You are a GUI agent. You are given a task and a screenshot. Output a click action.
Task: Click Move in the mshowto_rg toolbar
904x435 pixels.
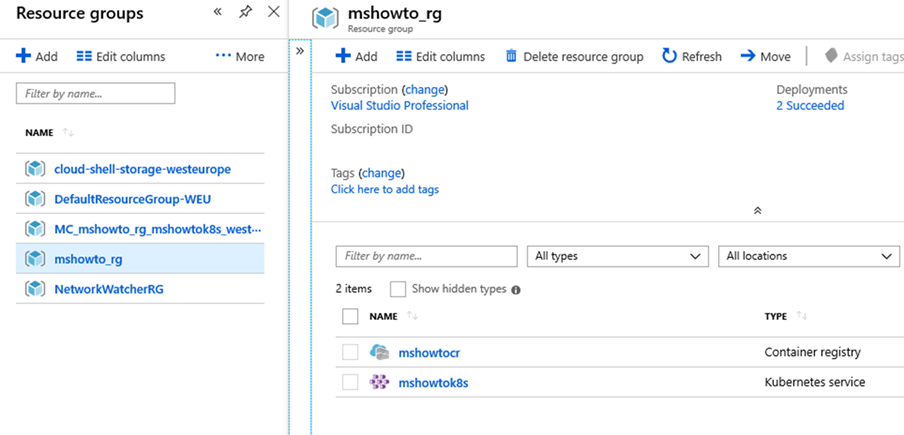(766, 56)
